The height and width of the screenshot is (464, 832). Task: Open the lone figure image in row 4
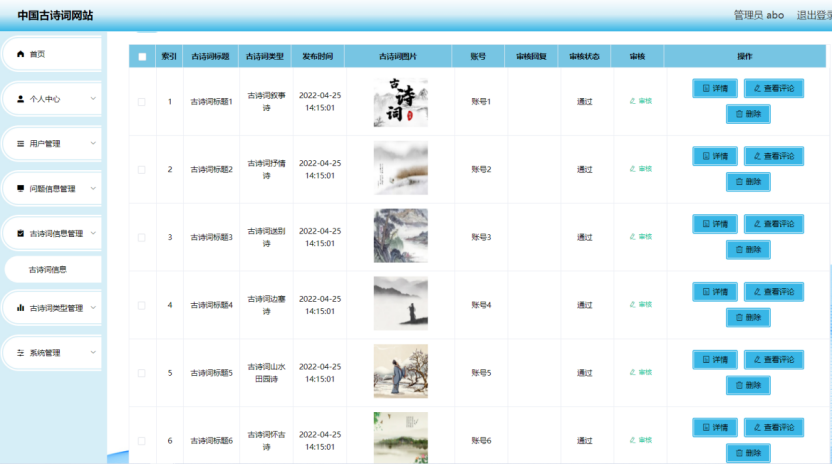point(401,303)
